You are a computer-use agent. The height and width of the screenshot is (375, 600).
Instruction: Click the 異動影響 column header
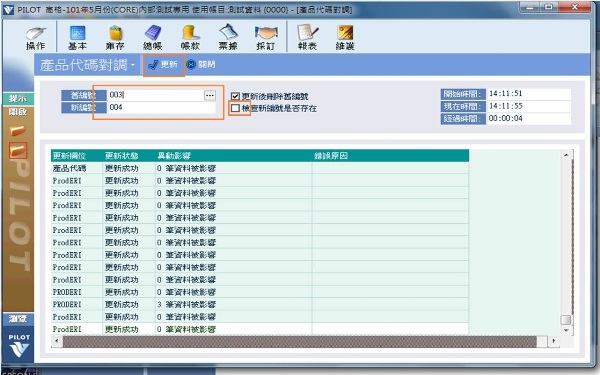tap(234, 156)
